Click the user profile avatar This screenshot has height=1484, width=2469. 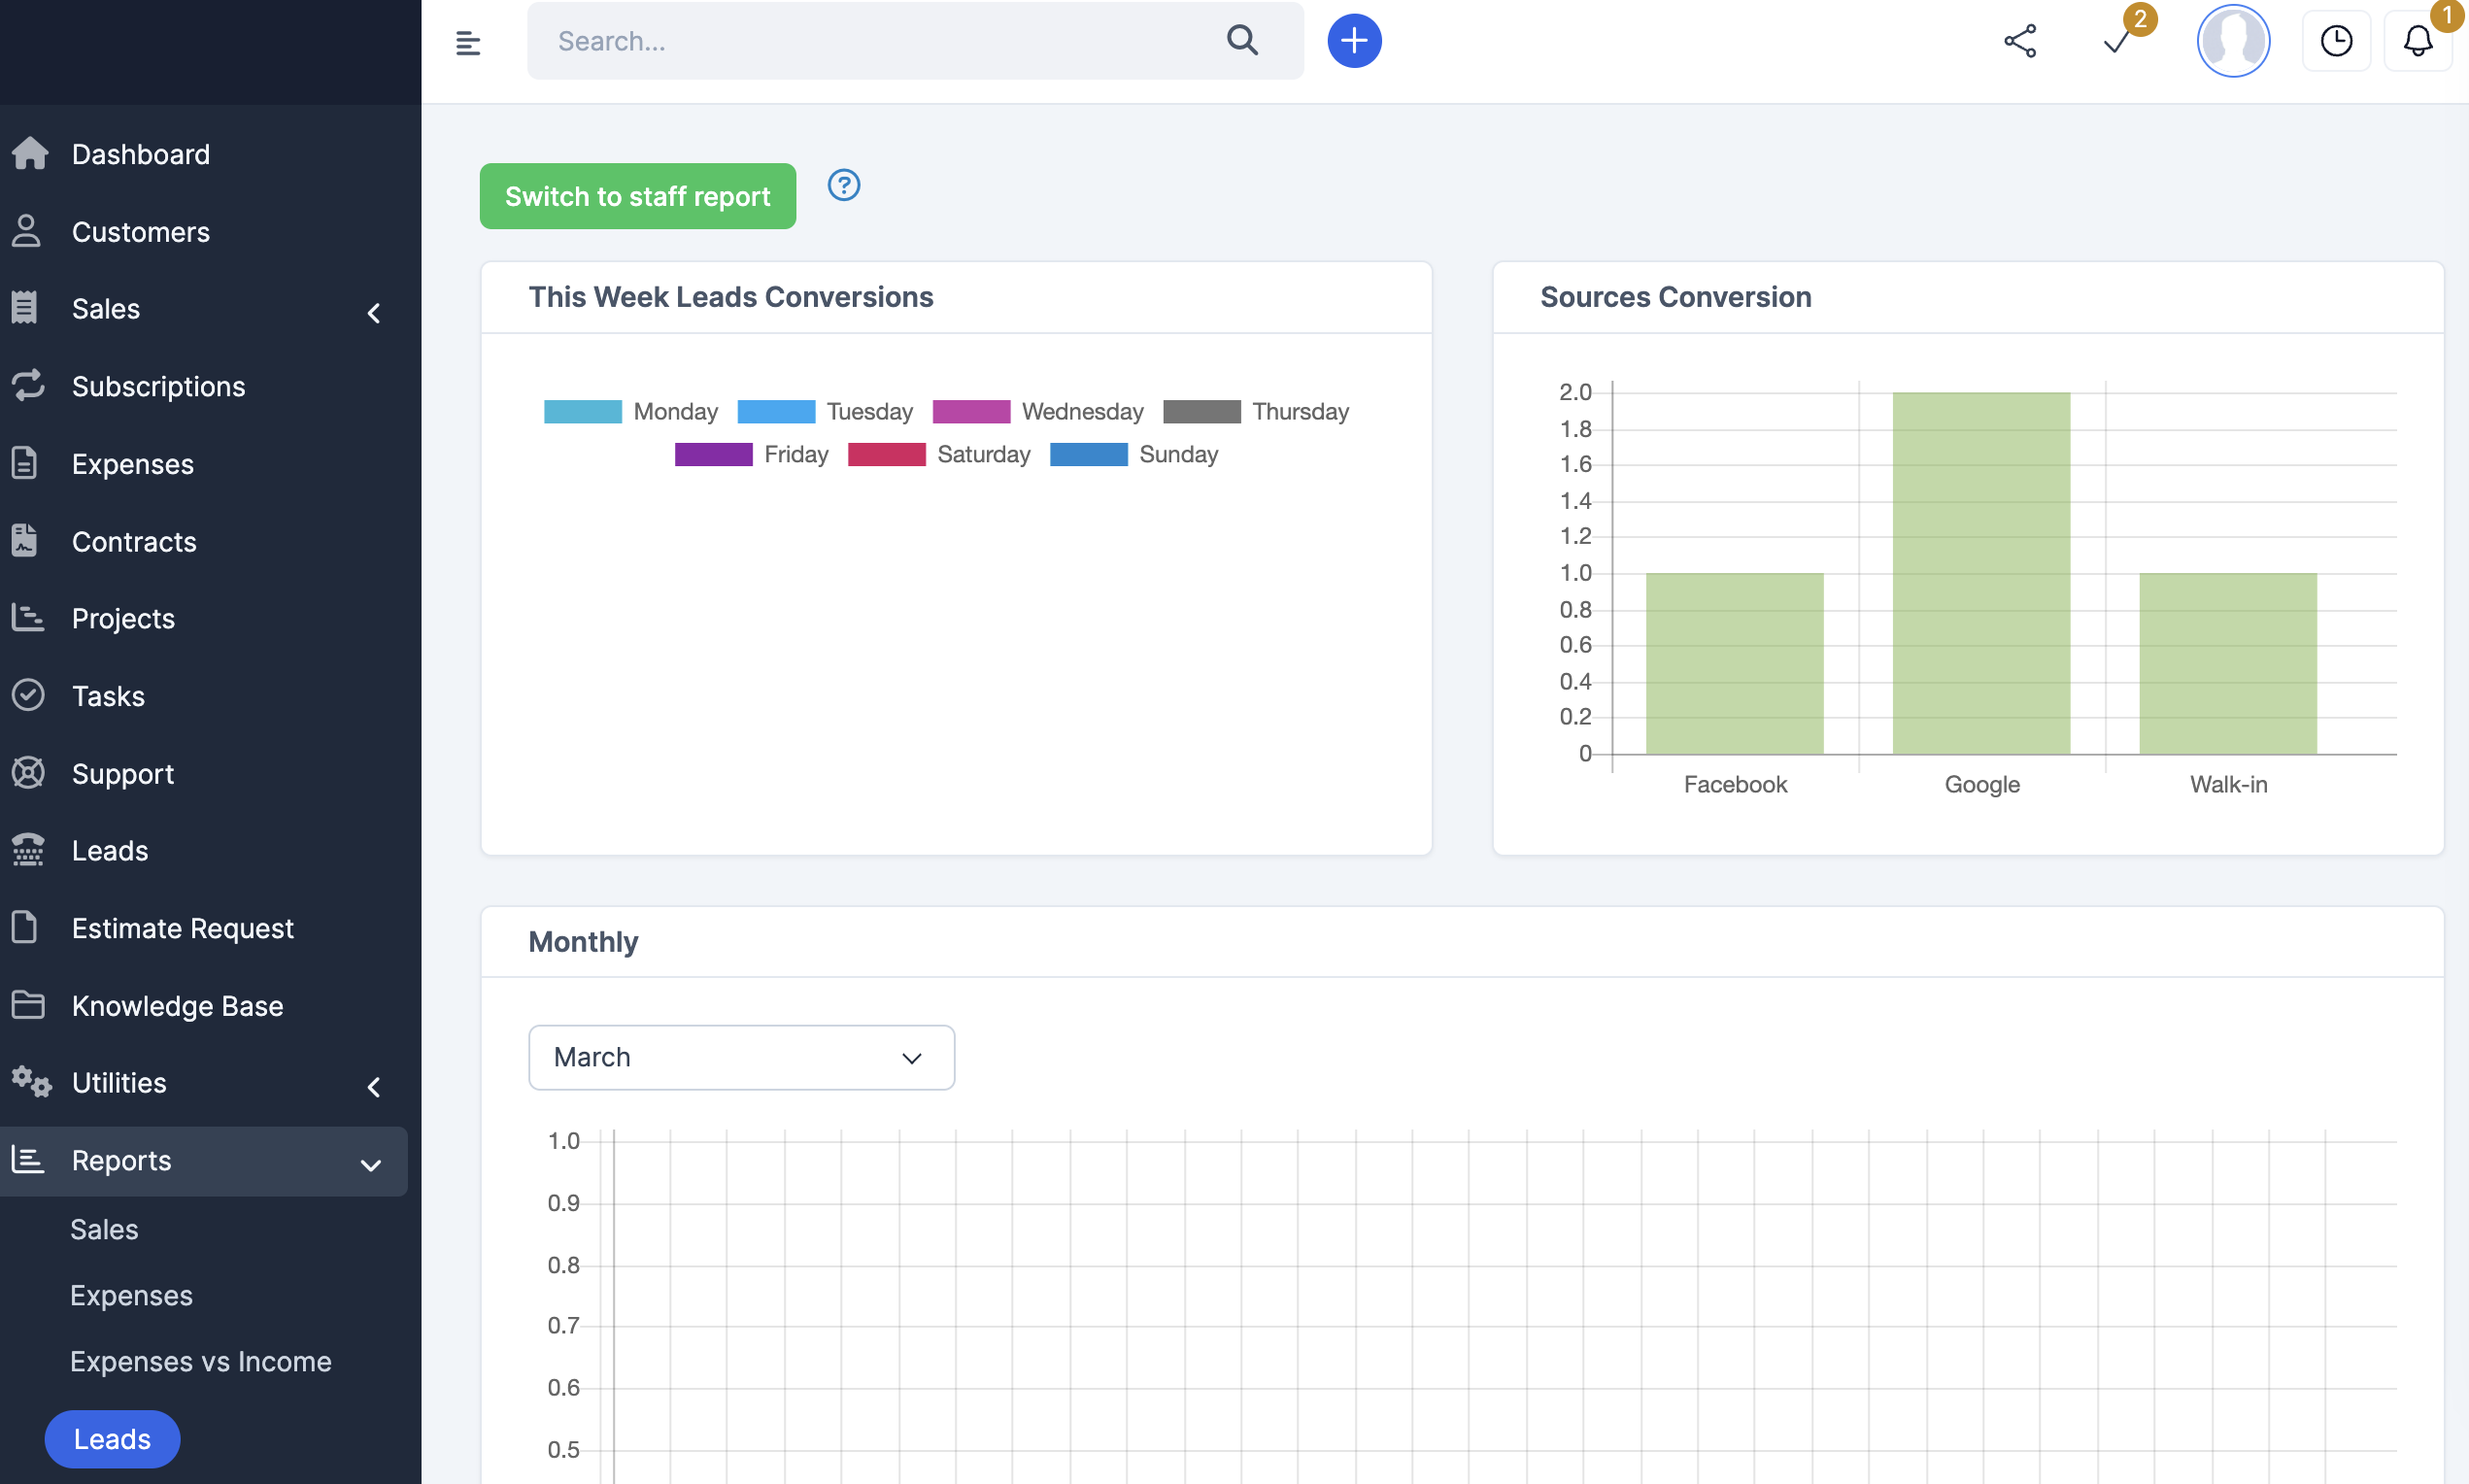tap(2232, 41)
